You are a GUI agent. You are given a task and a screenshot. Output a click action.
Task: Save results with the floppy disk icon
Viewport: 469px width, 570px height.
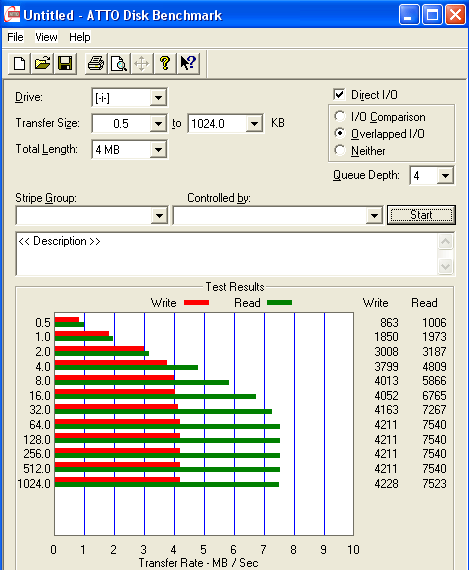65,64
